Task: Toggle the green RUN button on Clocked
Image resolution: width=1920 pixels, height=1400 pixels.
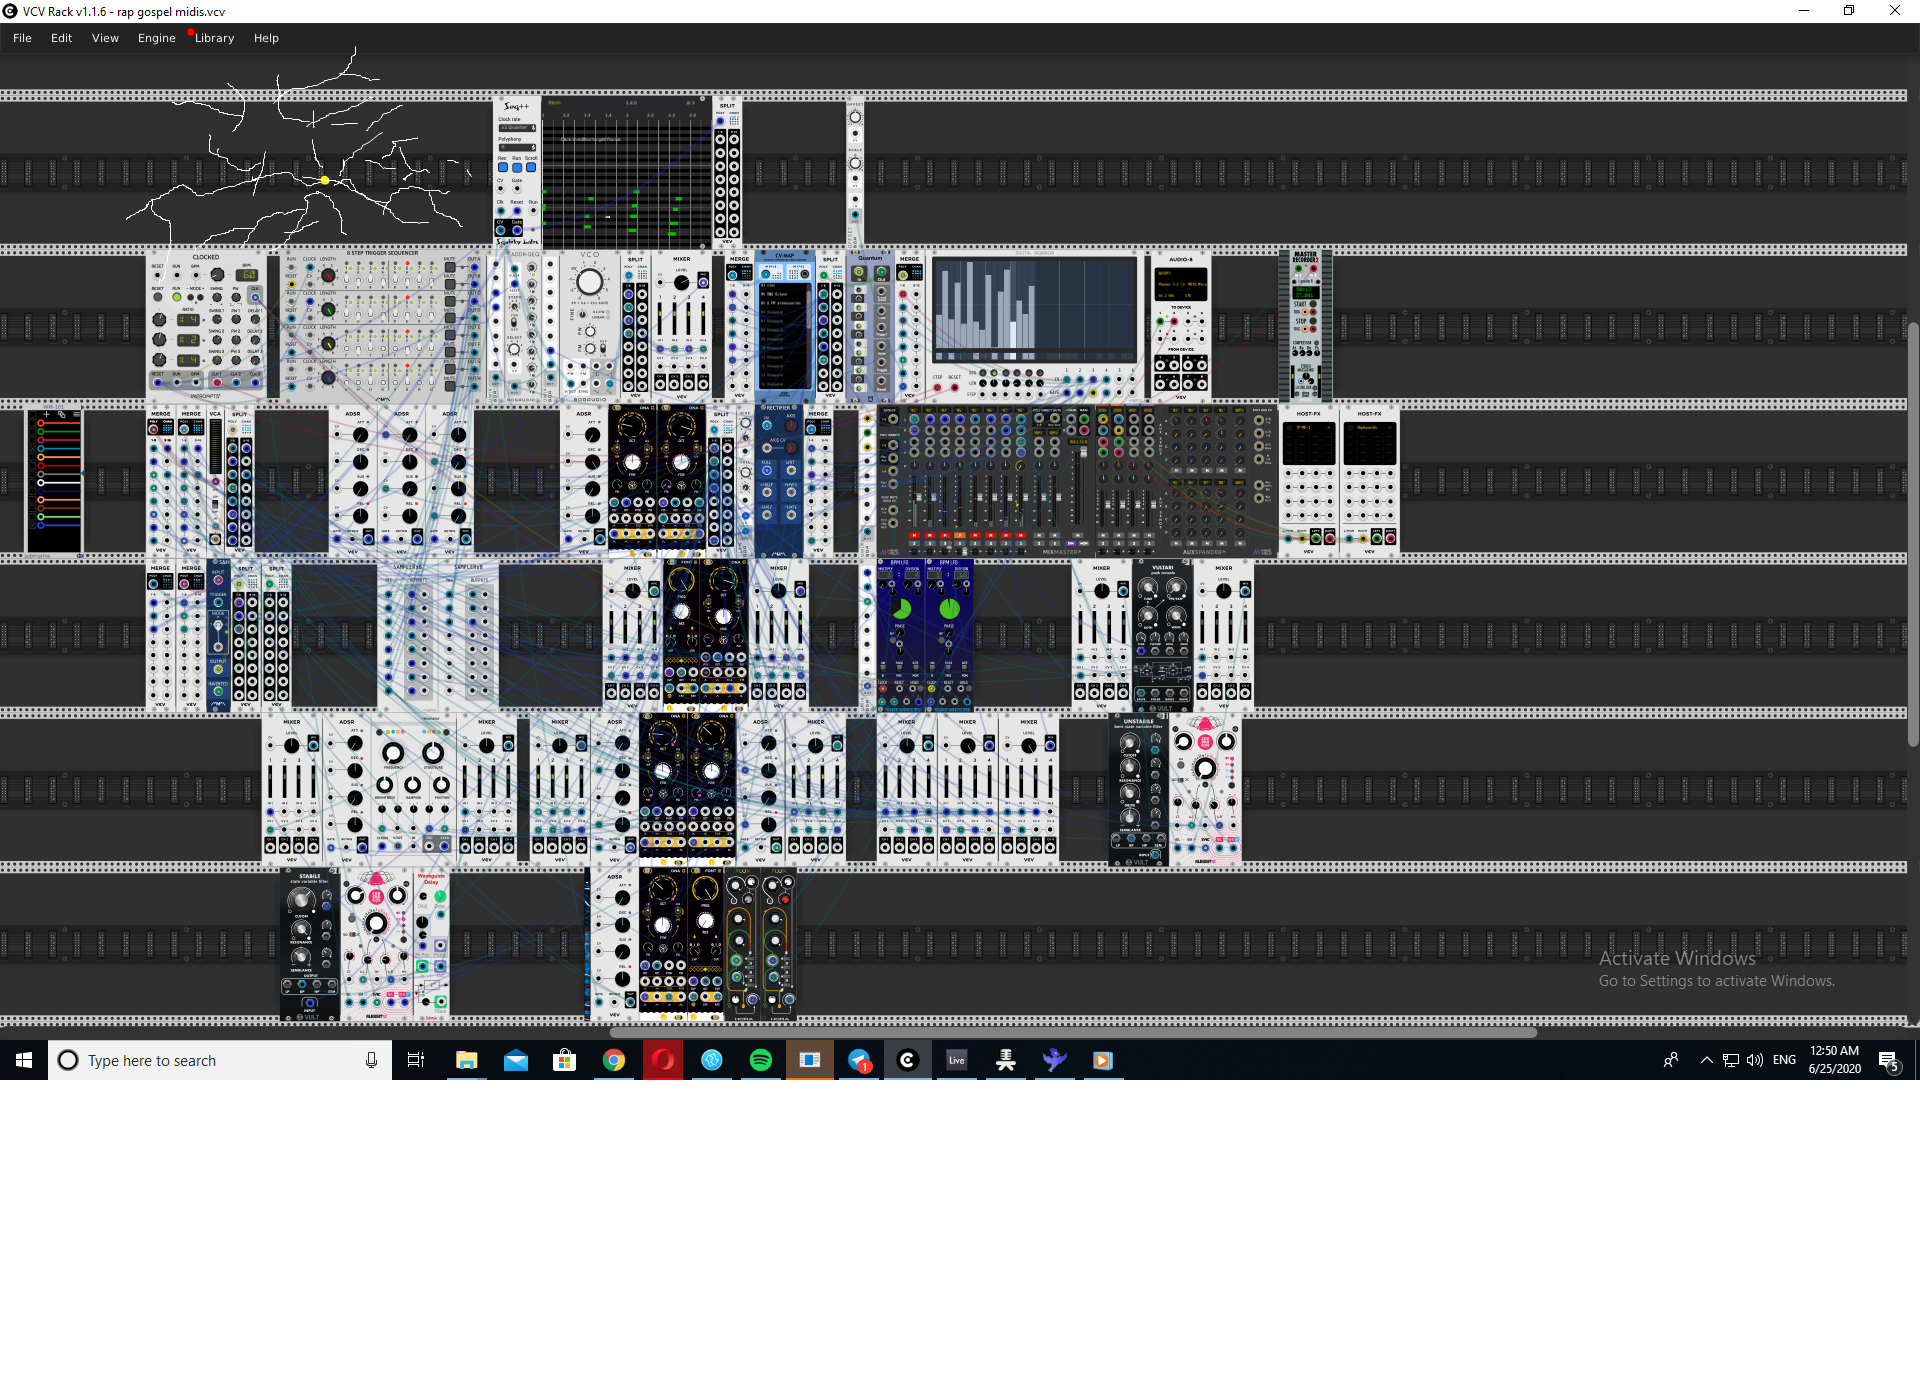Action: (177, 297)
